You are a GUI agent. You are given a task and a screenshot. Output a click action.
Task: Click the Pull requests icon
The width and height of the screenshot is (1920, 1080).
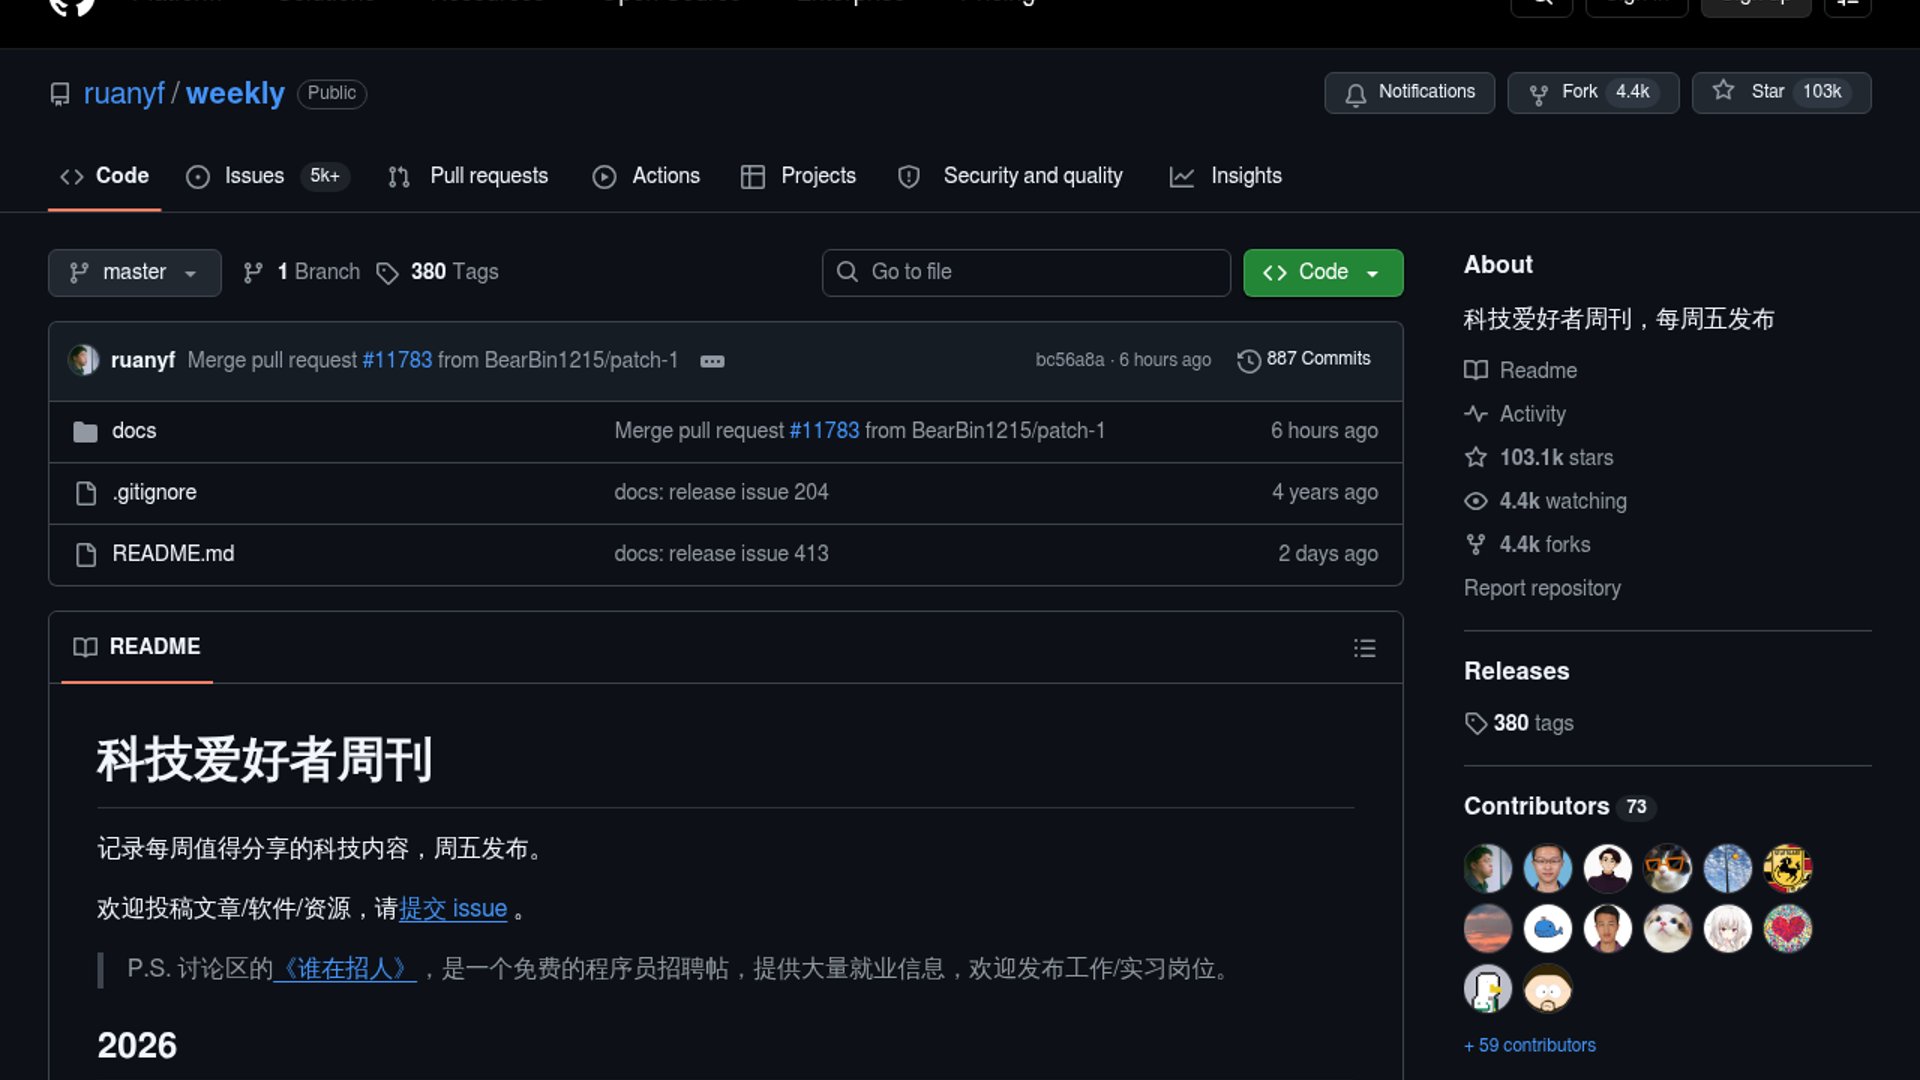point(399,177)
